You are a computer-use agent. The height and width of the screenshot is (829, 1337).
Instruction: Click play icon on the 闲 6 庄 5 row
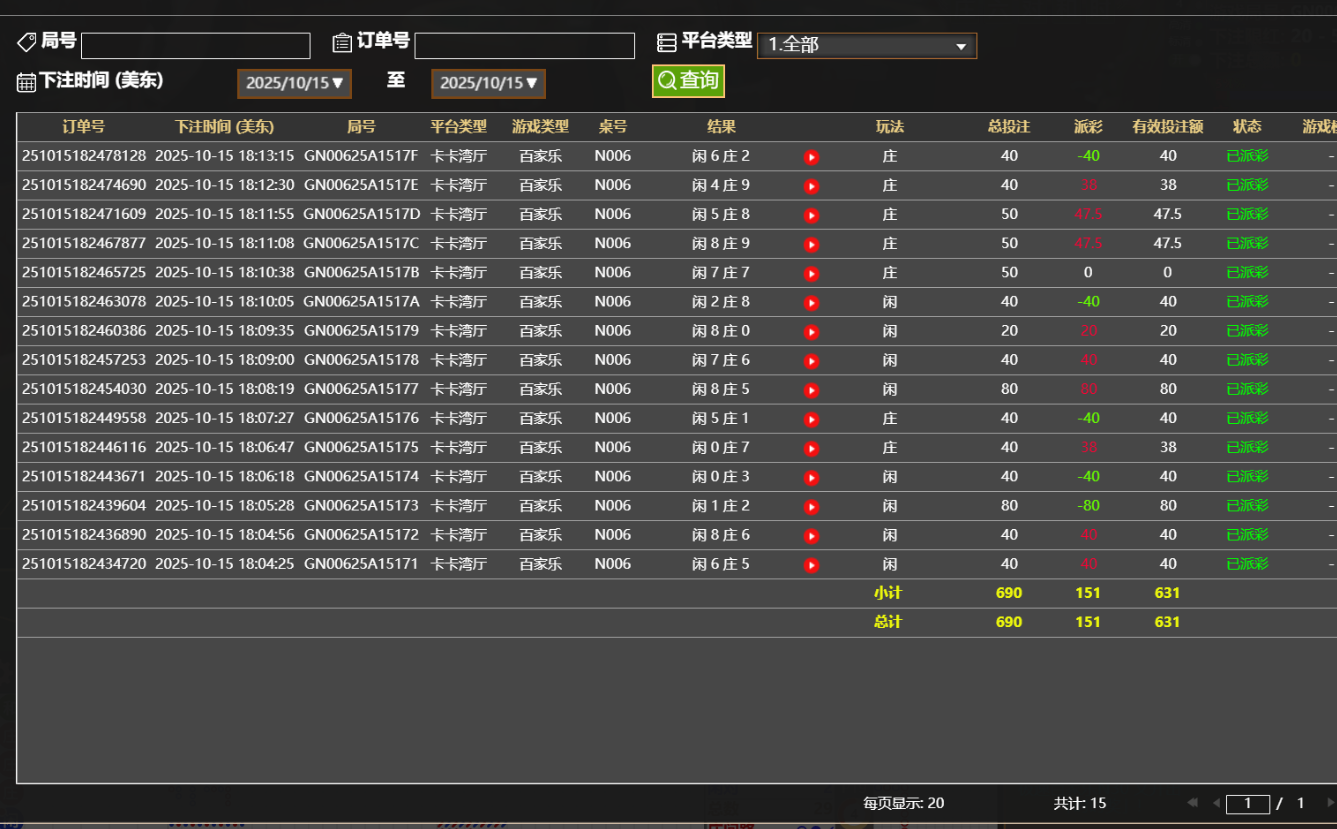point(811,563)
